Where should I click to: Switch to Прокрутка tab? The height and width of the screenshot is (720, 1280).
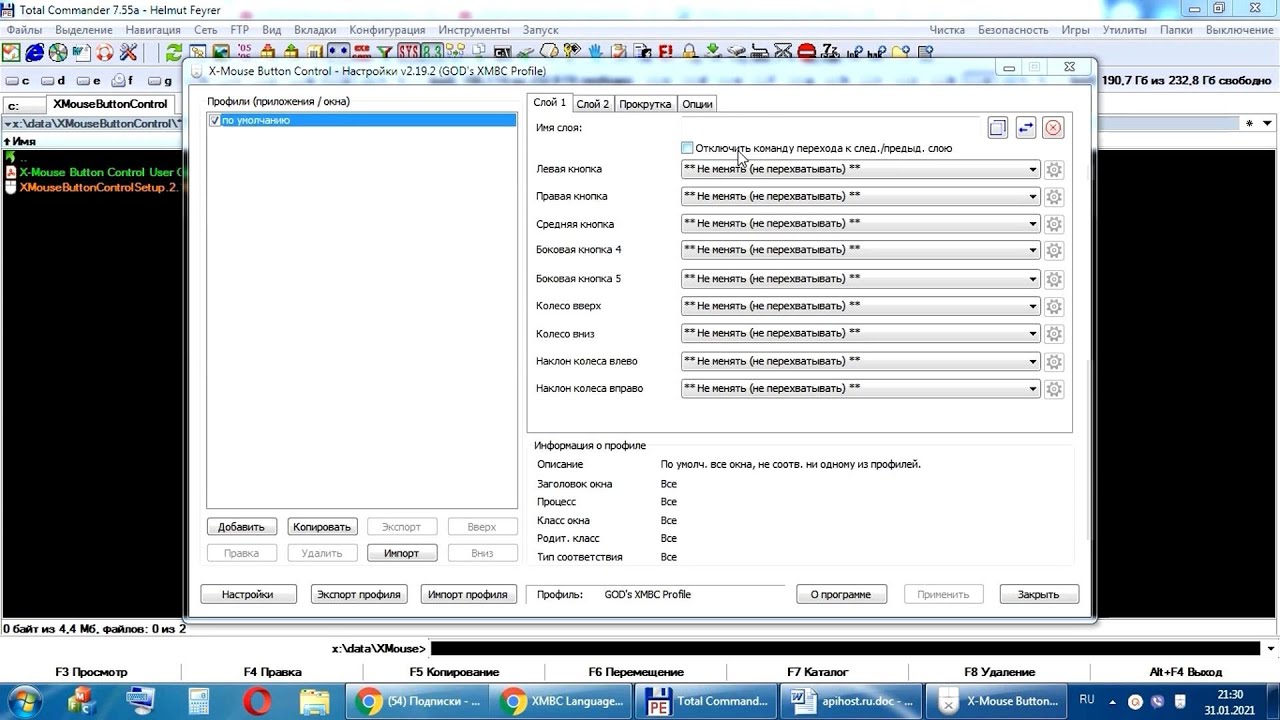[x=645, y=104]
